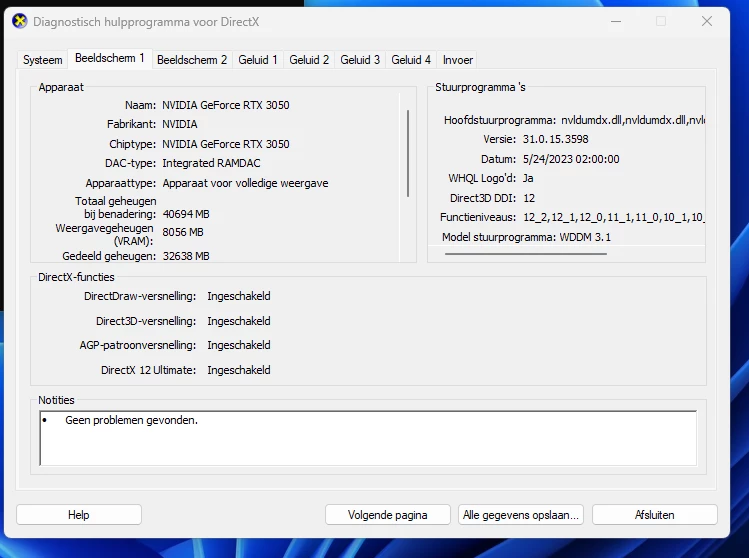
Task: Click the driver version 31.0.15.3598
Action: tap(556, 139)
